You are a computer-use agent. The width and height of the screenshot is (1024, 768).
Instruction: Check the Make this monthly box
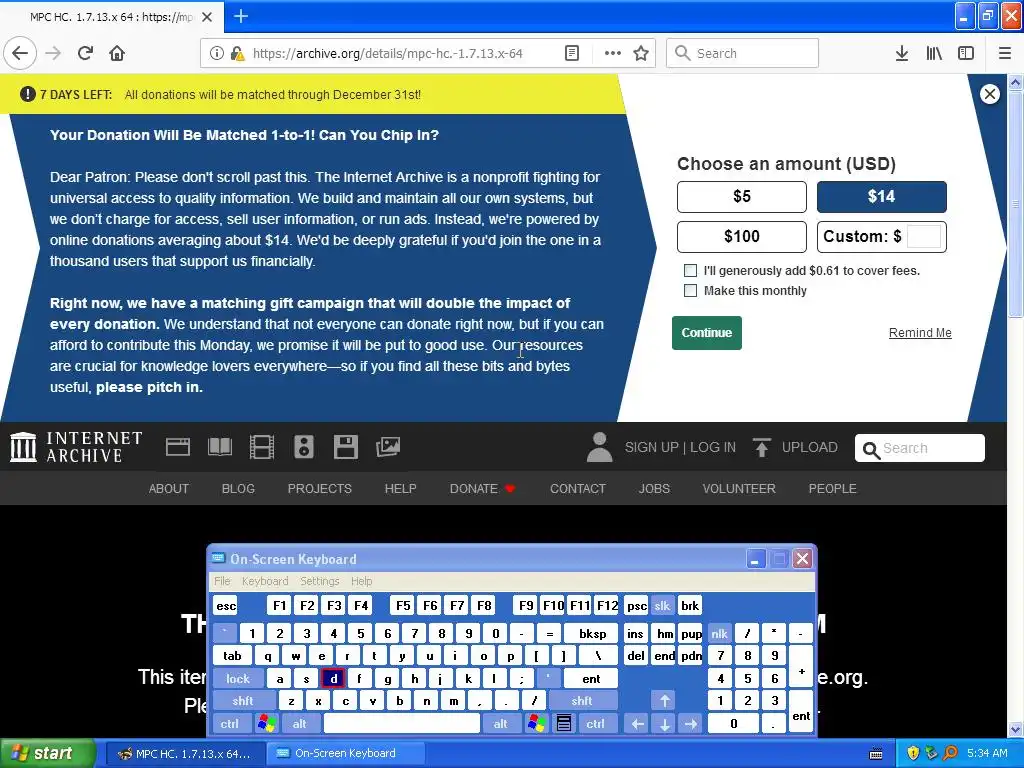pos(690,291)
